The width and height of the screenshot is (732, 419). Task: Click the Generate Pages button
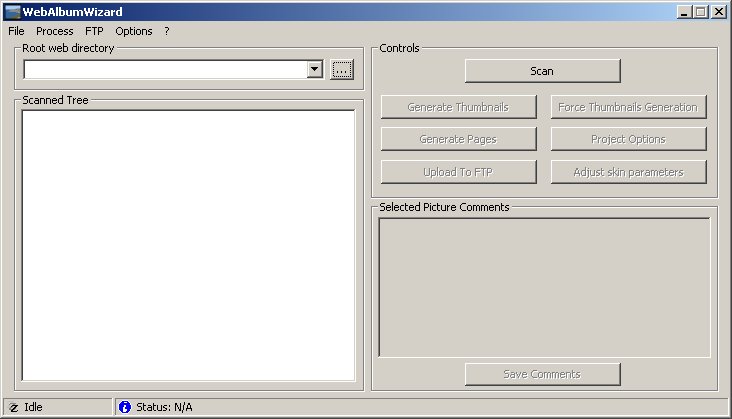click(458, 139)
